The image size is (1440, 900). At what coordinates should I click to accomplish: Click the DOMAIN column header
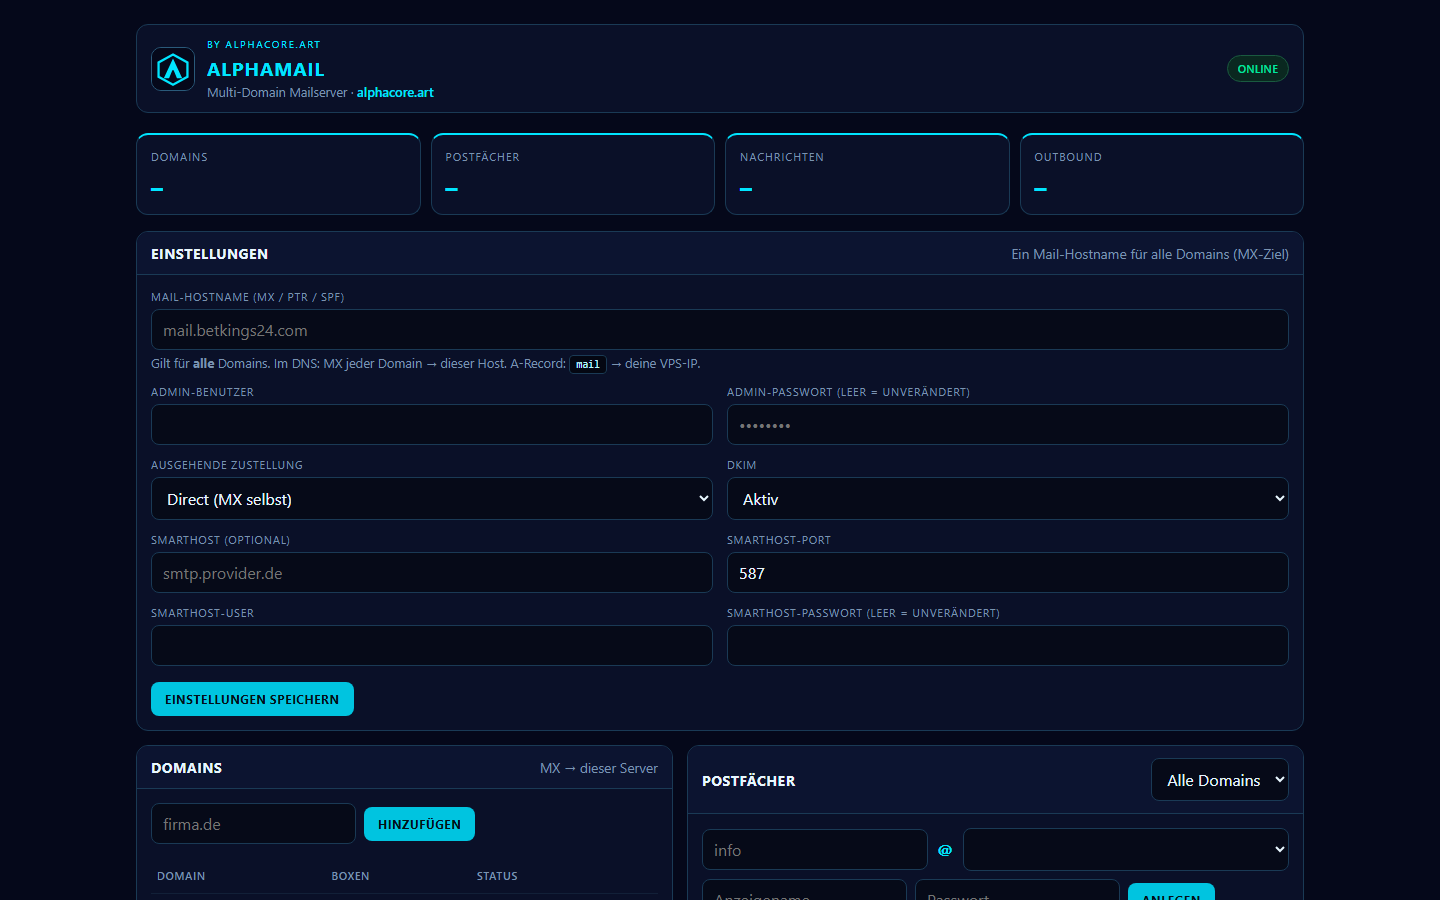[x=181, y=876]
